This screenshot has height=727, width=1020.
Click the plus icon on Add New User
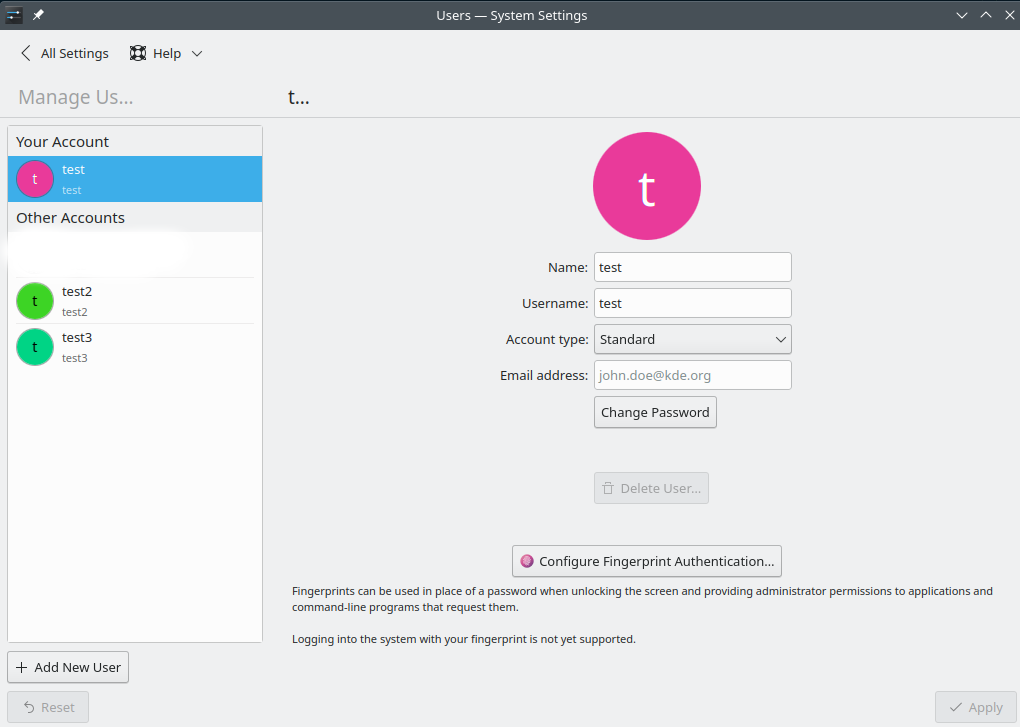(22, 667)
